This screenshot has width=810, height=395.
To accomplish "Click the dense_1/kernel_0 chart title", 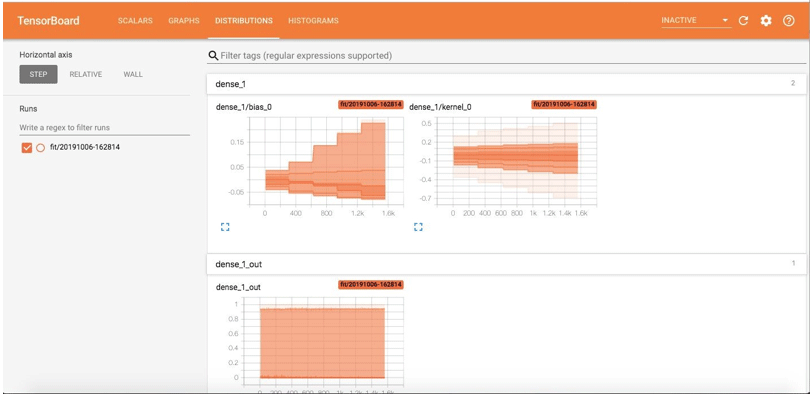I will (x=440, y=107).
